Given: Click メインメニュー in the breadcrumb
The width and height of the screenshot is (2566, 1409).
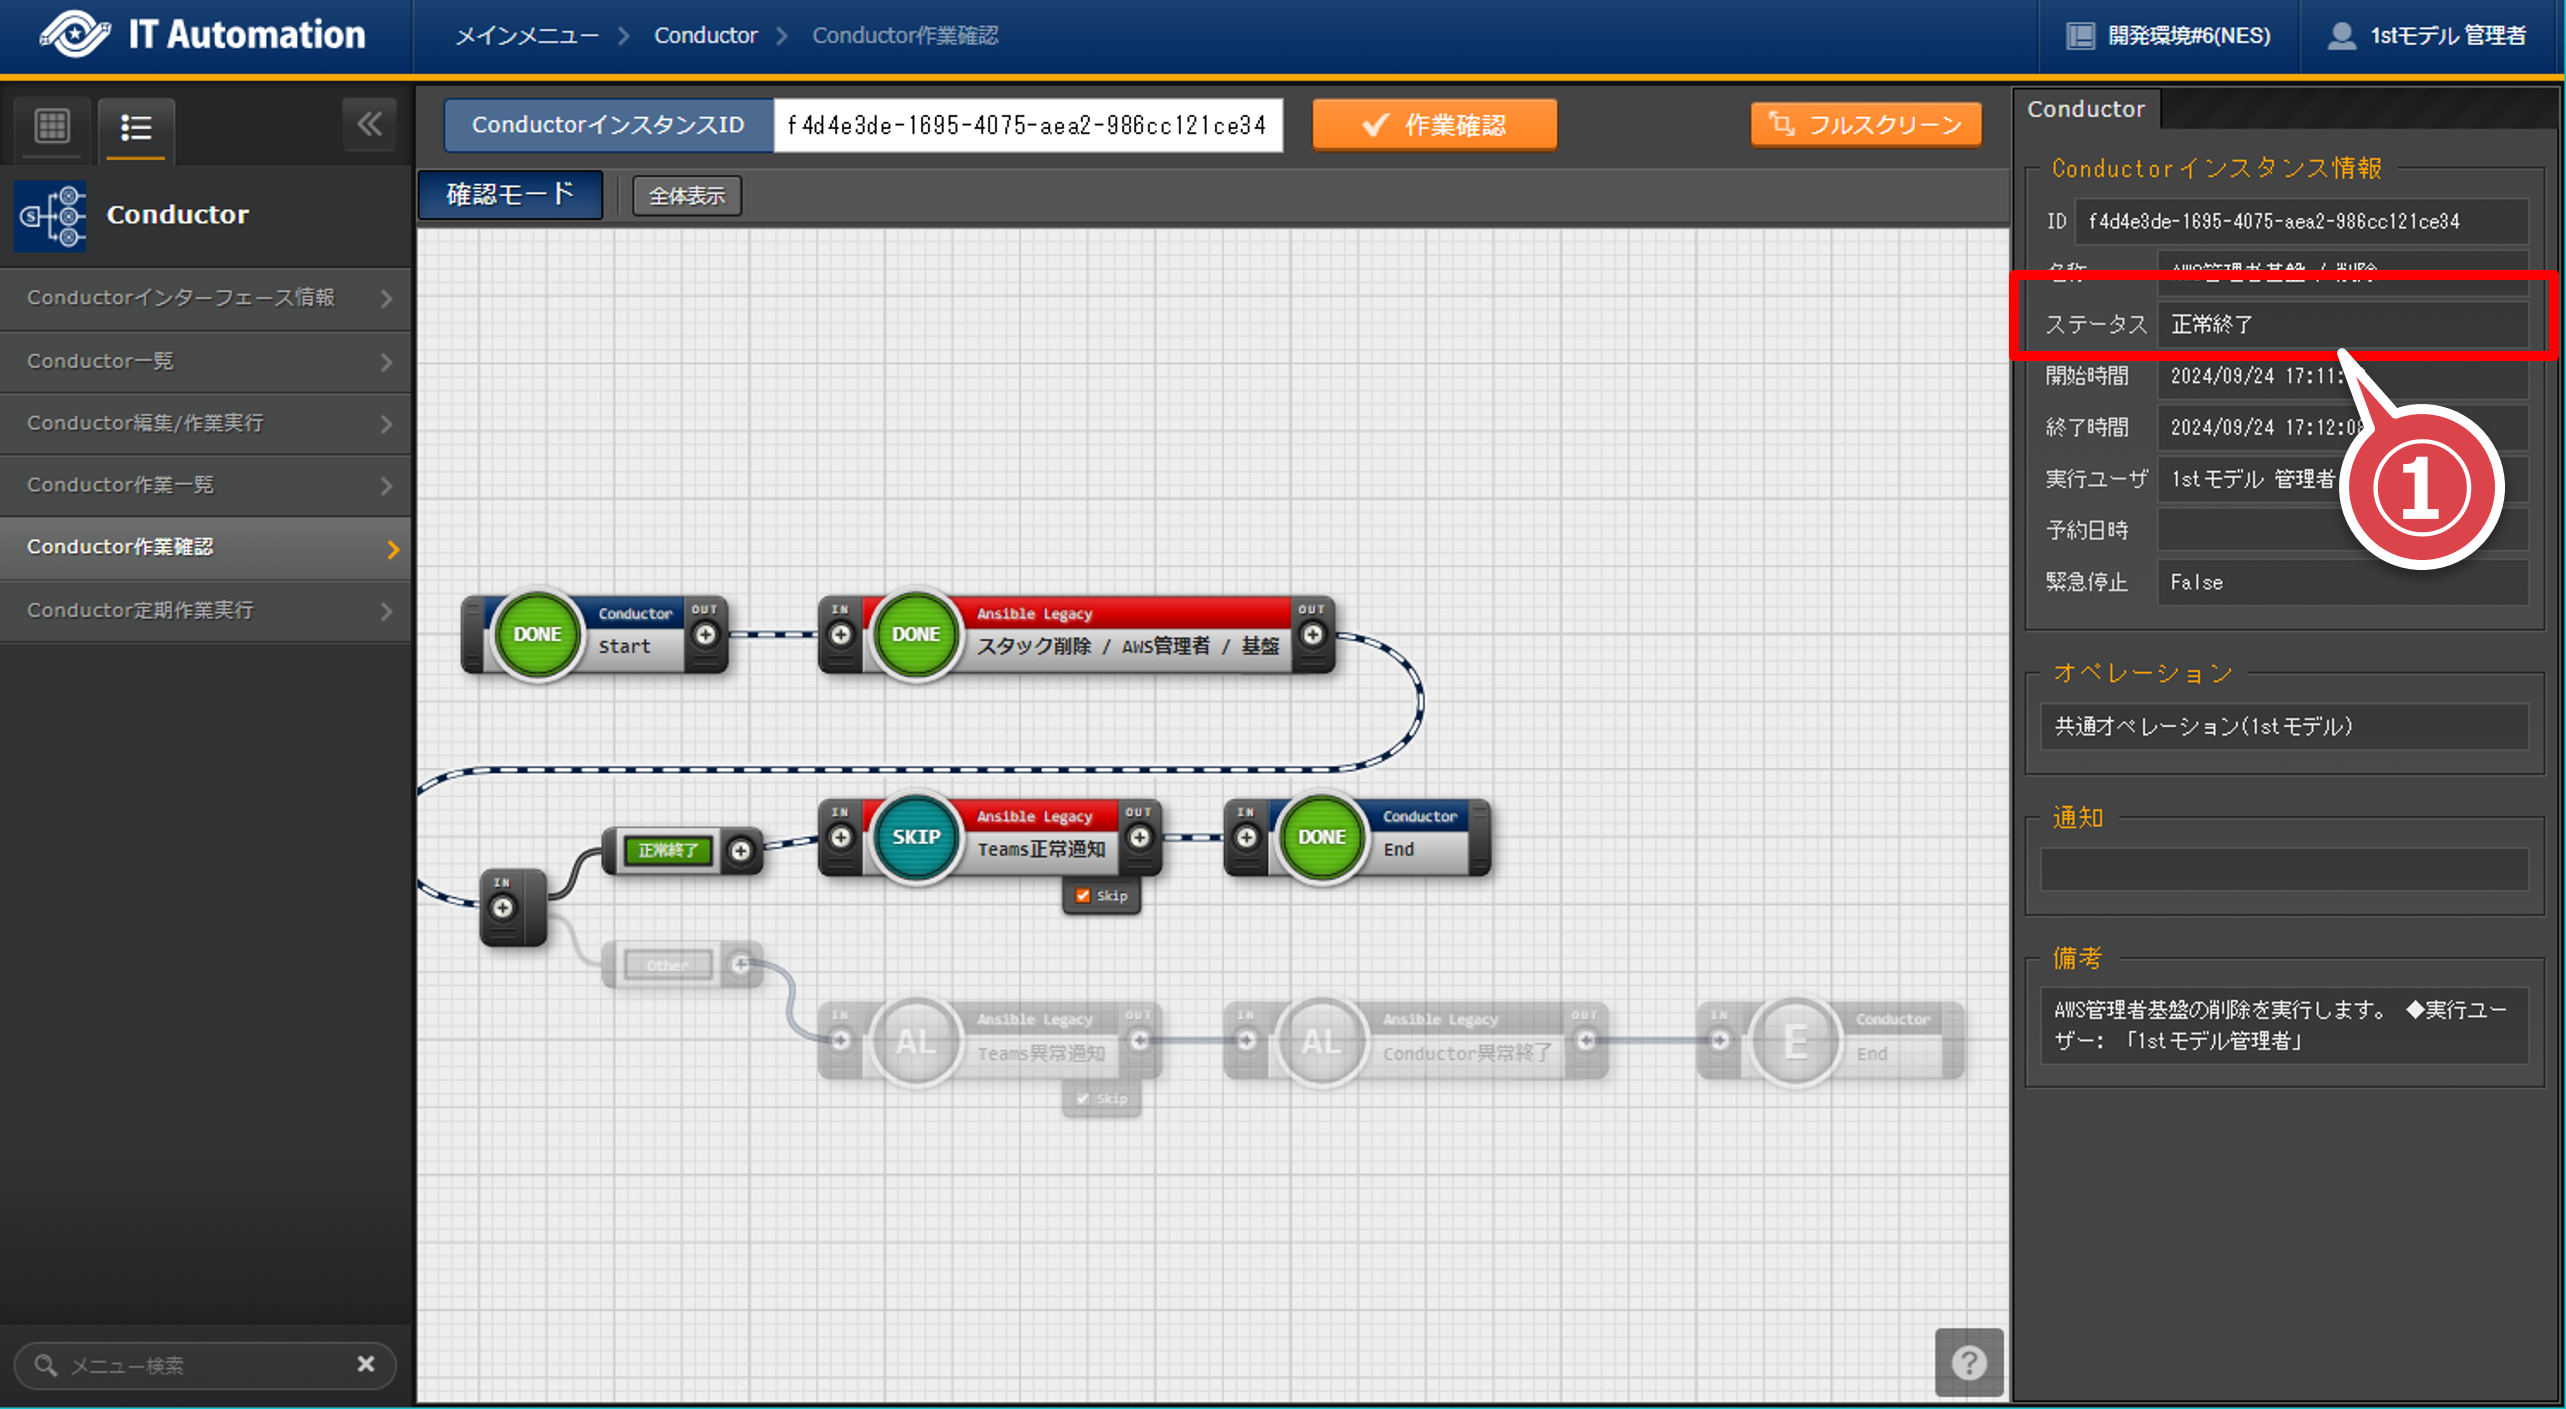Looking at the screenshot, I should [x=527, y=36].
